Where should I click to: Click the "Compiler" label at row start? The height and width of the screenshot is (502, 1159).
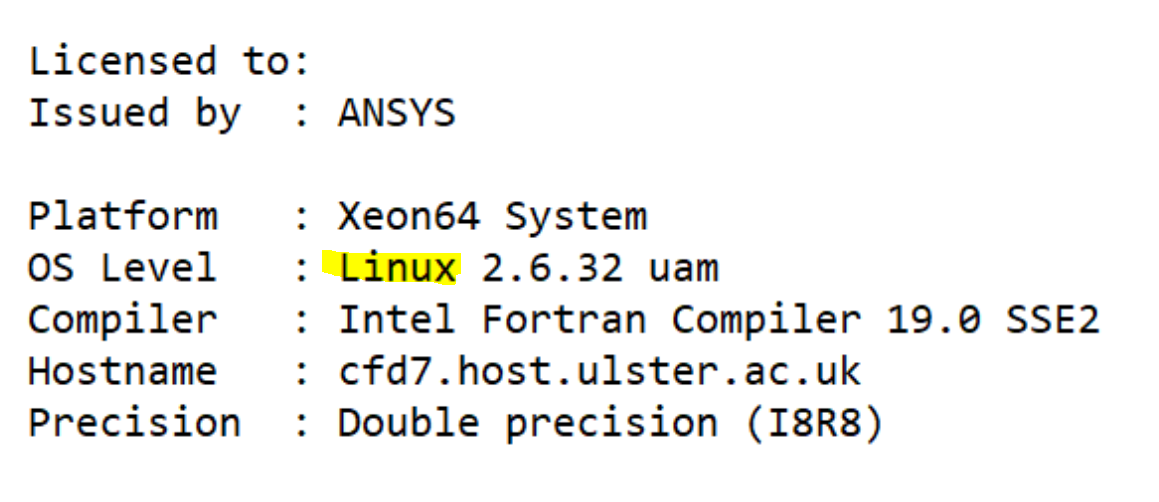click(122, 320)
